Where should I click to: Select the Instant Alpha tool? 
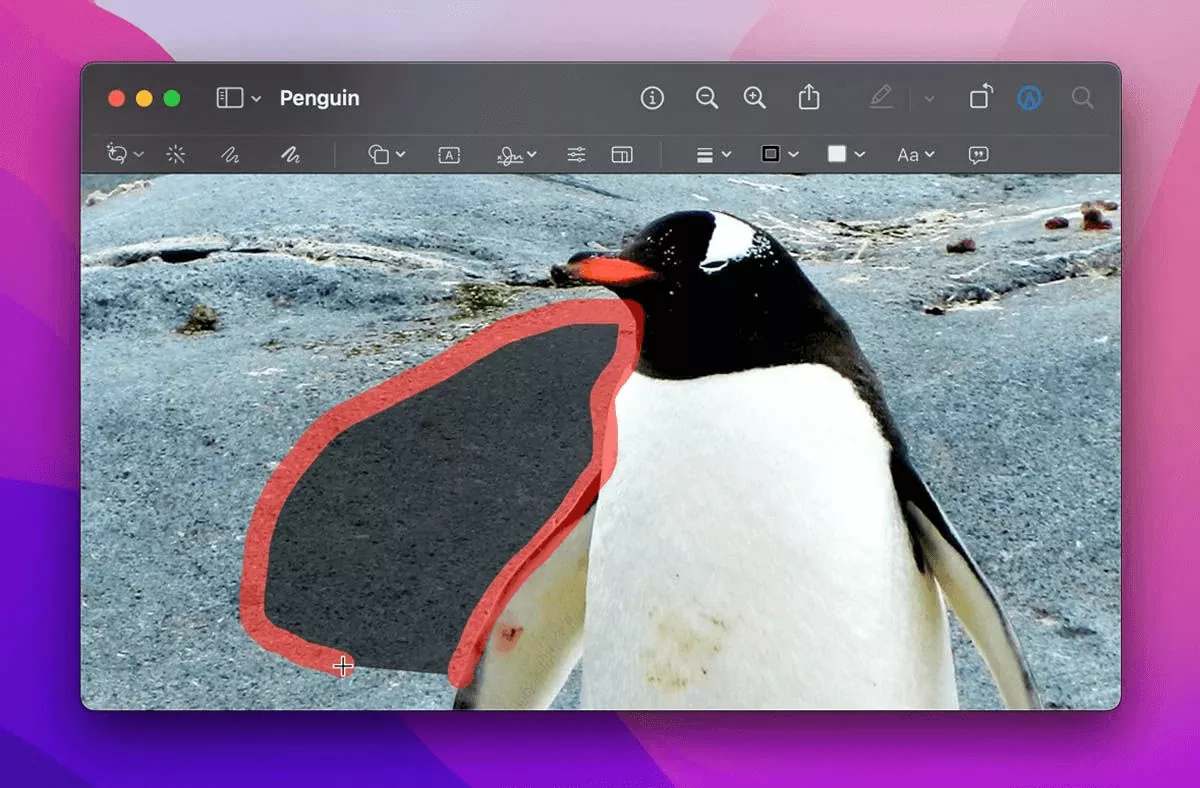176,154
